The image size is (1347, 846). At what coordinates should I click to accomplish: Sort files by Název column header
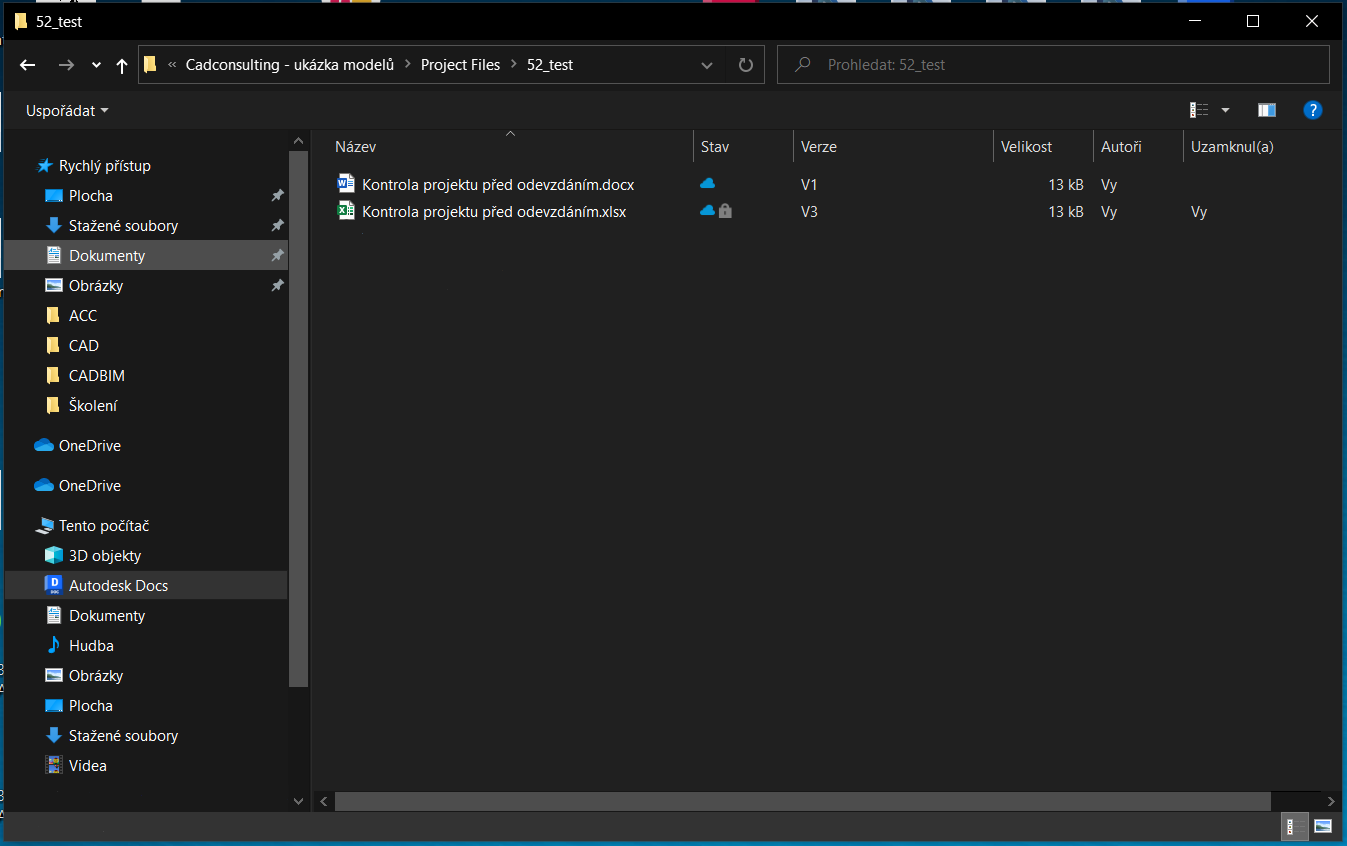tap(355, 146)
